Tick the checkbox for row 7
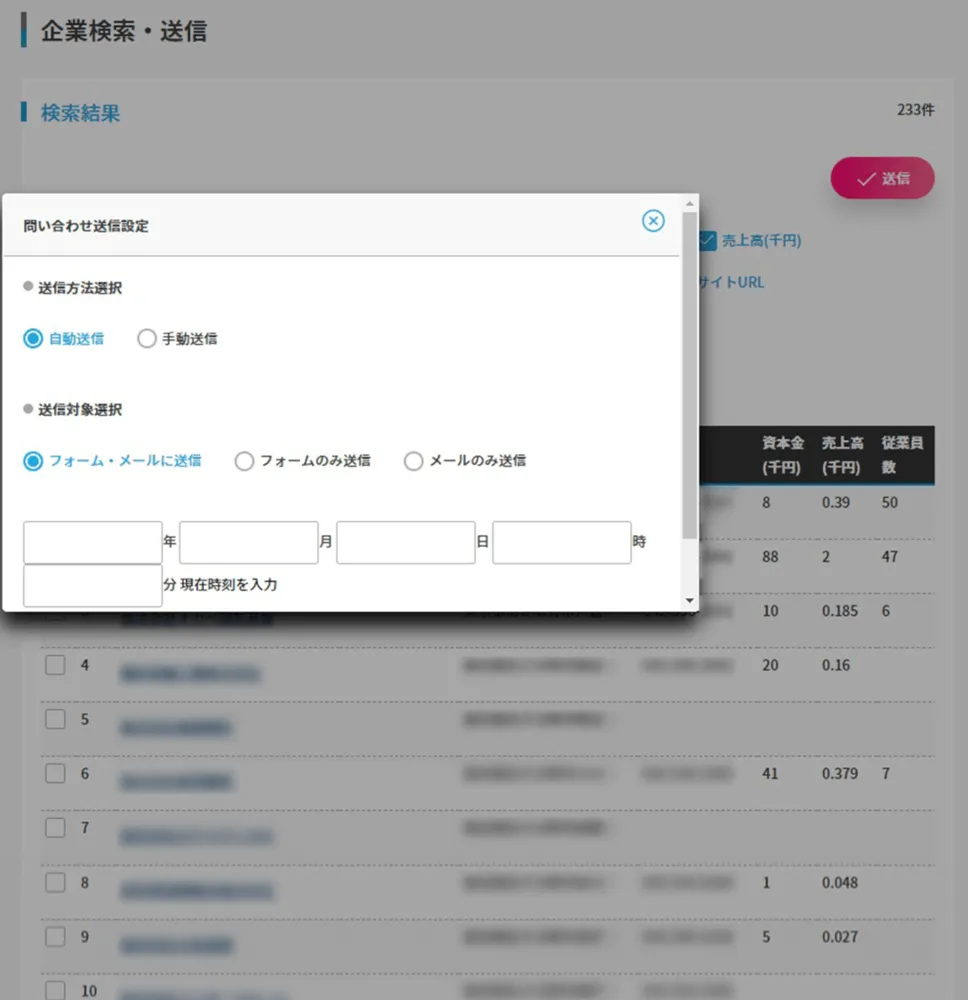Viewport: 968px width, 1000px height. pyautogui.click(x=55, y=828)
